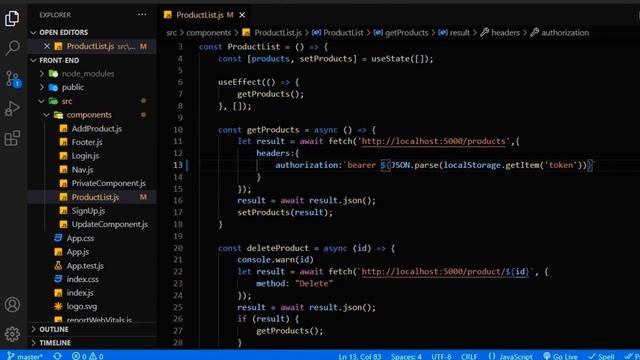Select JavaScript language mode in status bar
This screenshot has width=640, height=360.
pos(510,356)
